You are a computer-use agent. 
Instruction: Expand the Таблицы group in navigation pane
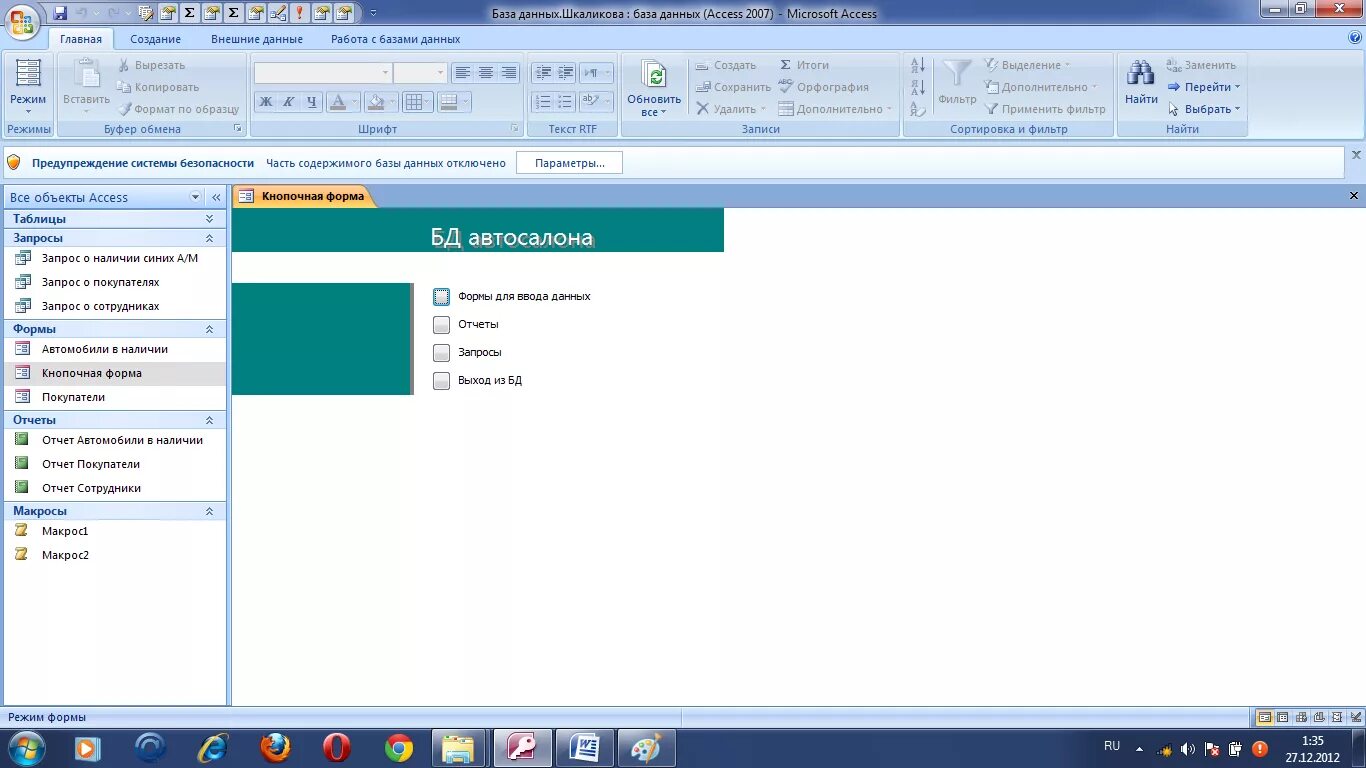(x=209, y=218)
